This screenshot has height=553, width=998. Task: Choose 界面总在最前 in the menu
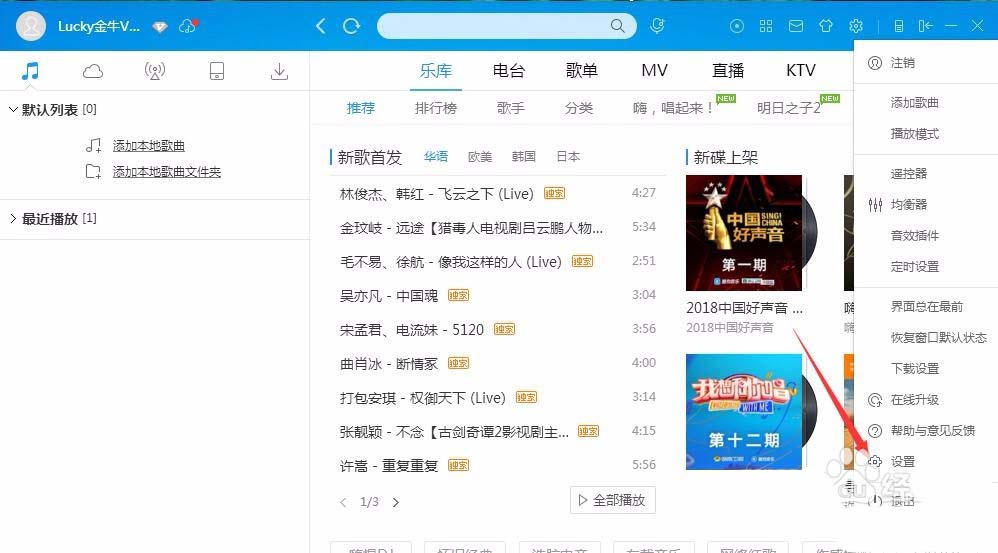(927, 307)
